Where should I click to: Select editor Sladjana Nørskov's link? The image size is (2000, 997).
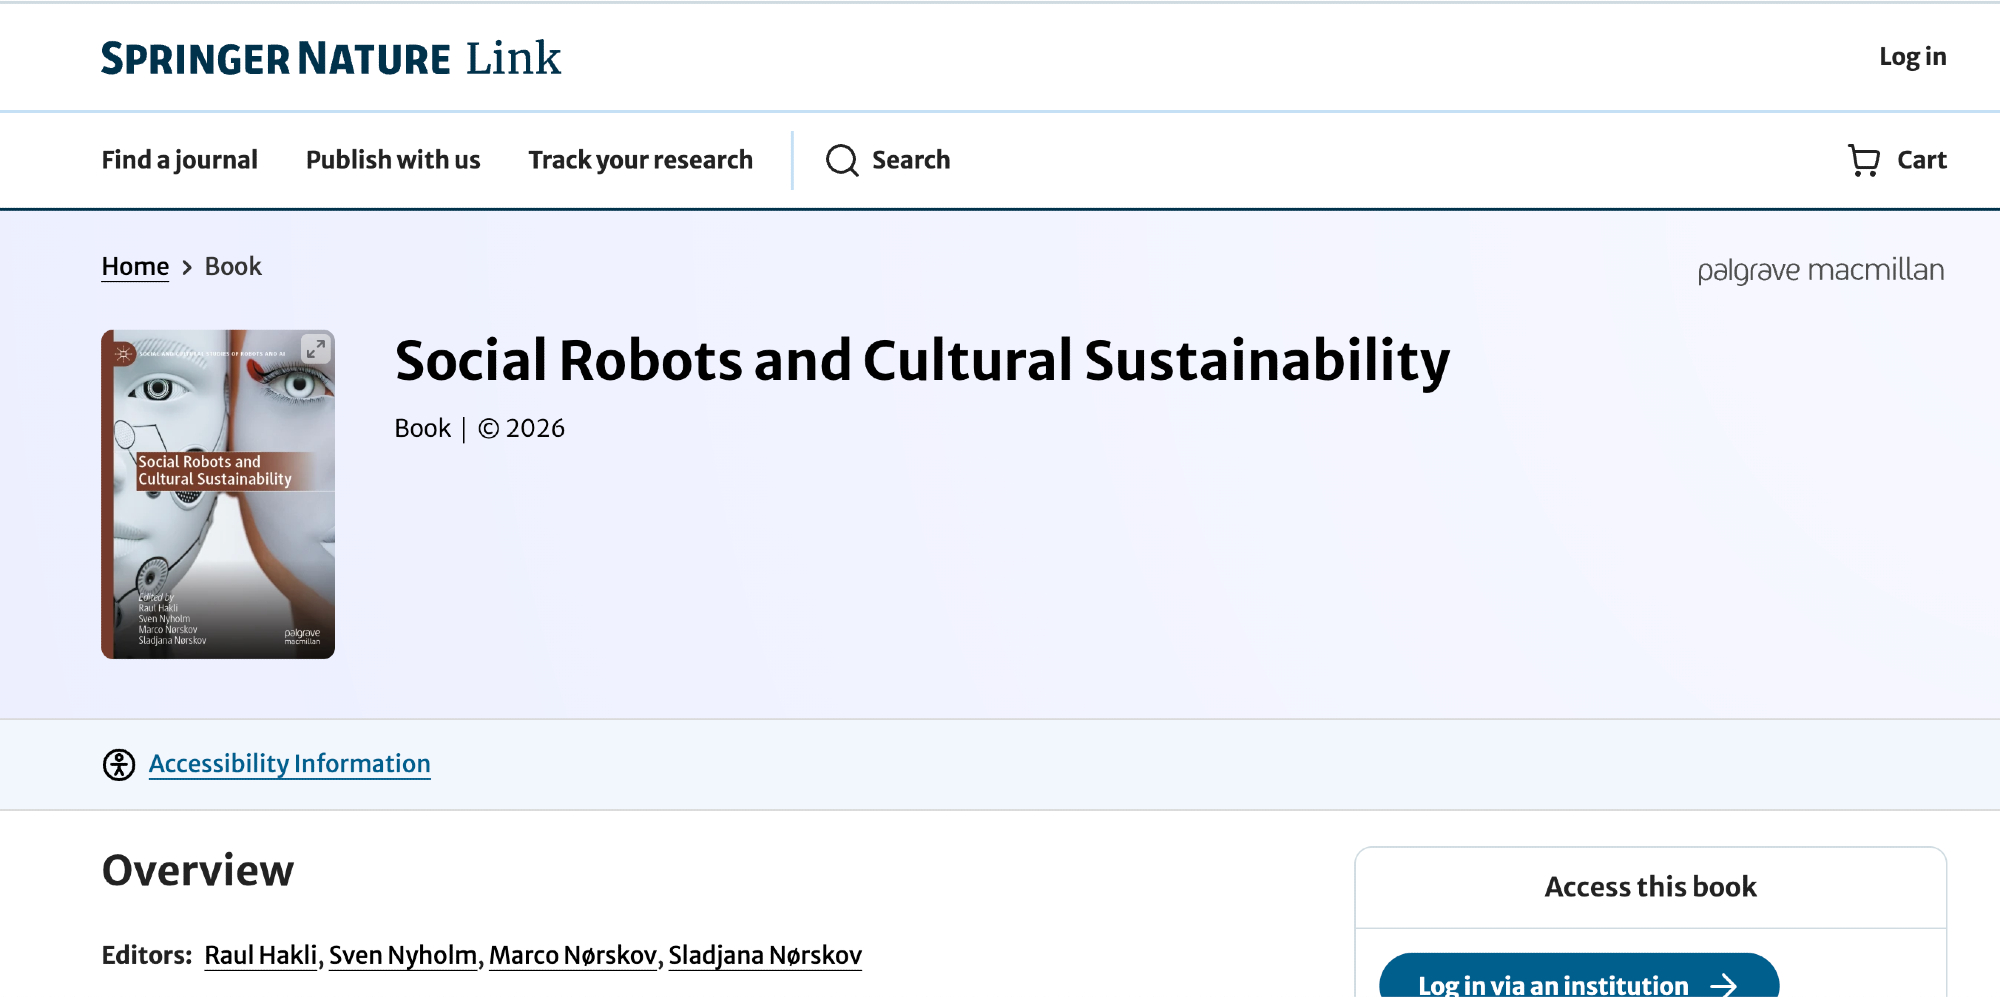coord(765,955)
